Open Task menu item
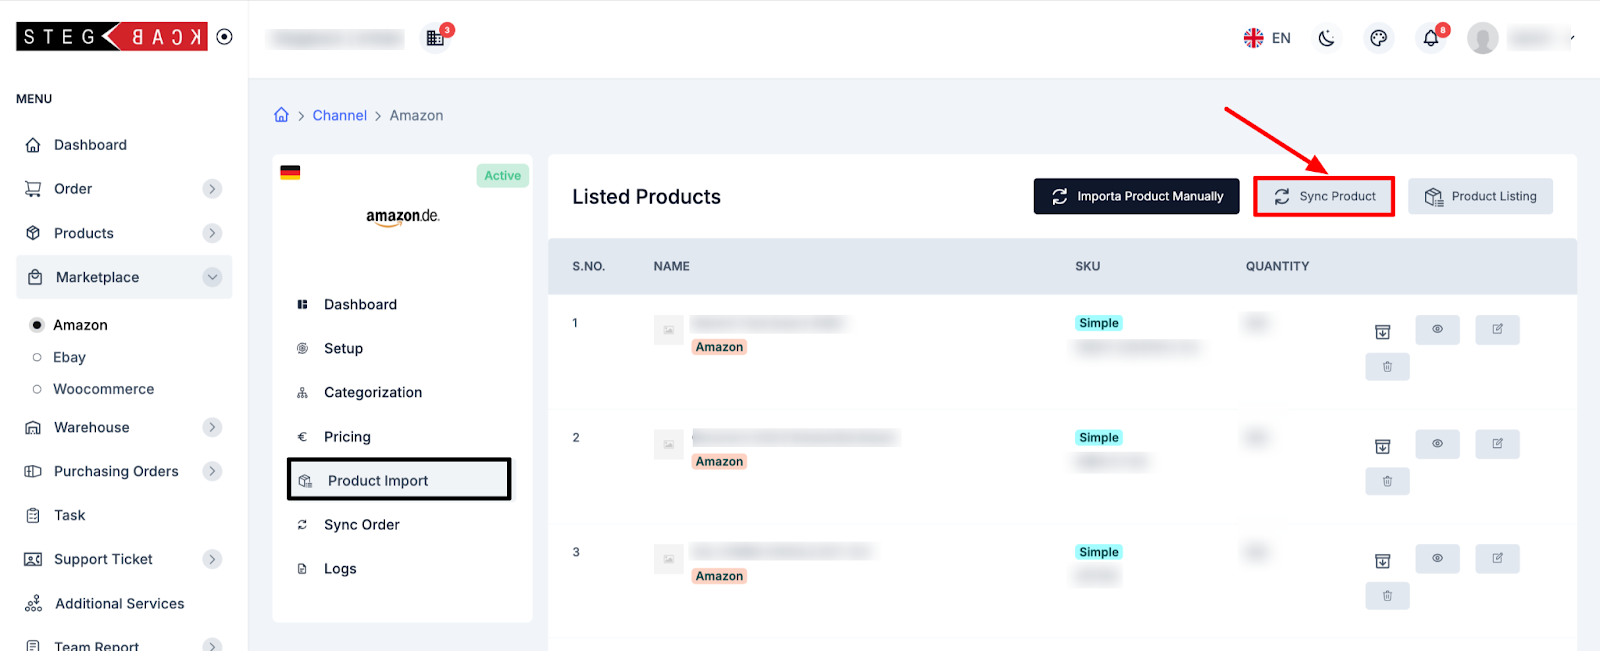 point(70,515)
